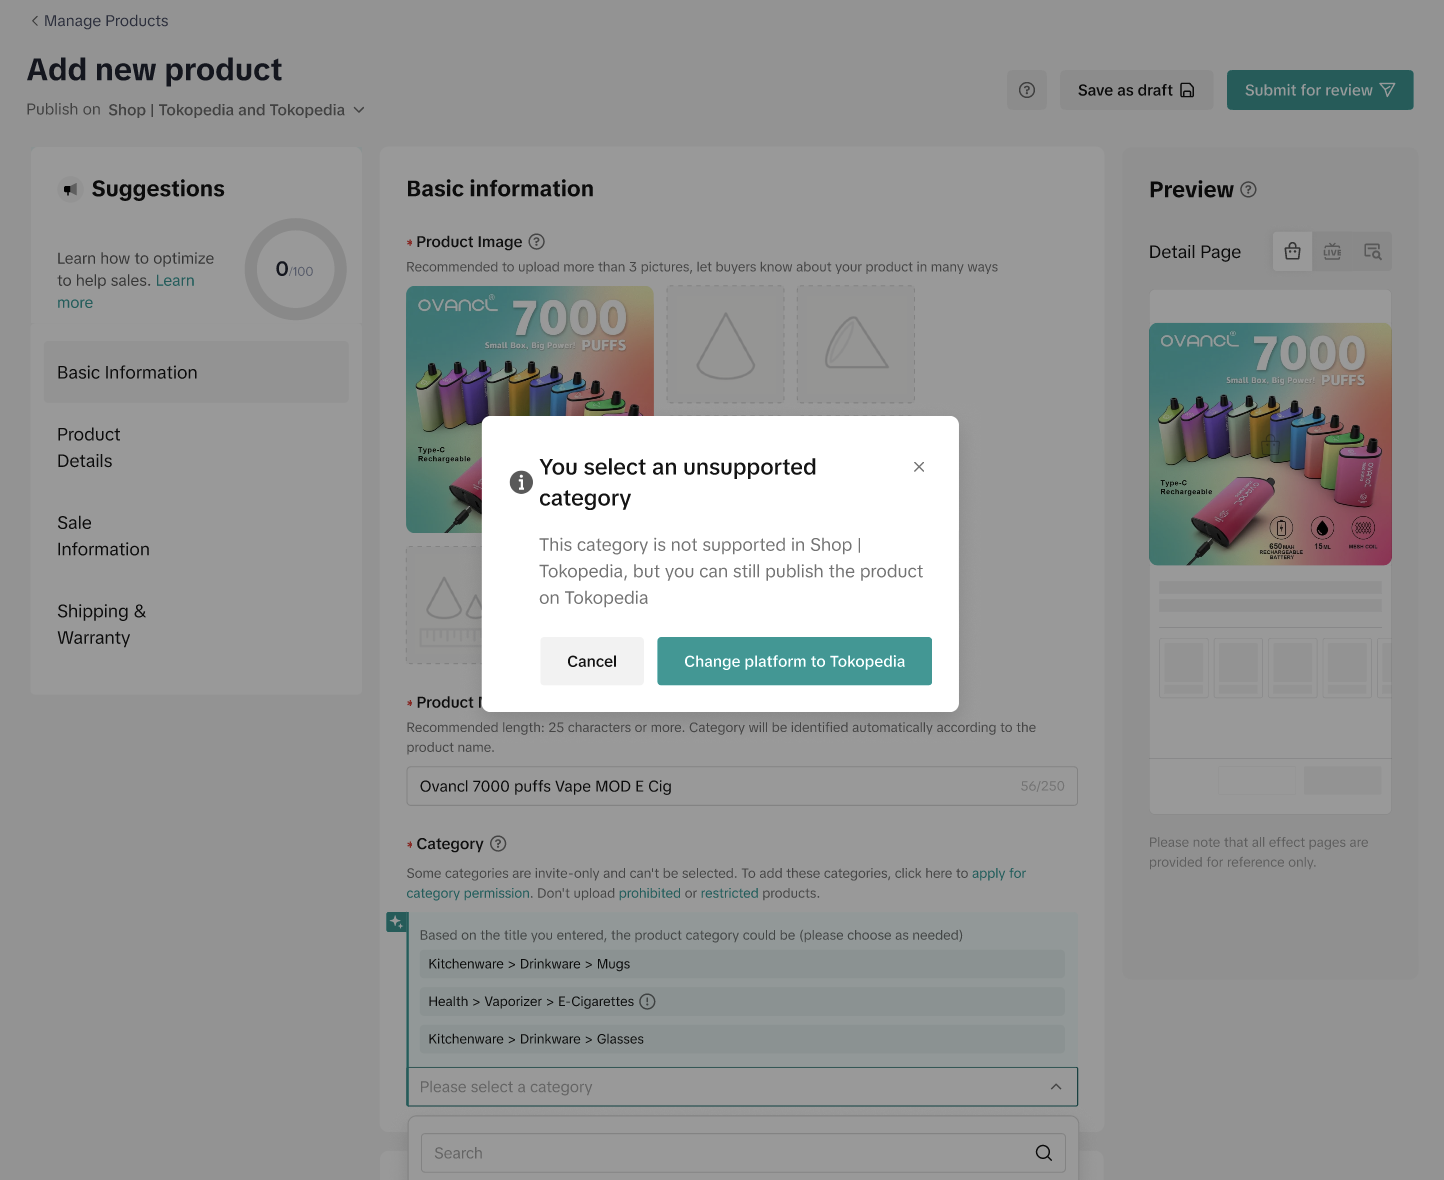The height and width of the screenshot is (1180, 1444).
Task: Click the info icon beside E-Cigarettes suggestion
Action: click(647, 1001)
